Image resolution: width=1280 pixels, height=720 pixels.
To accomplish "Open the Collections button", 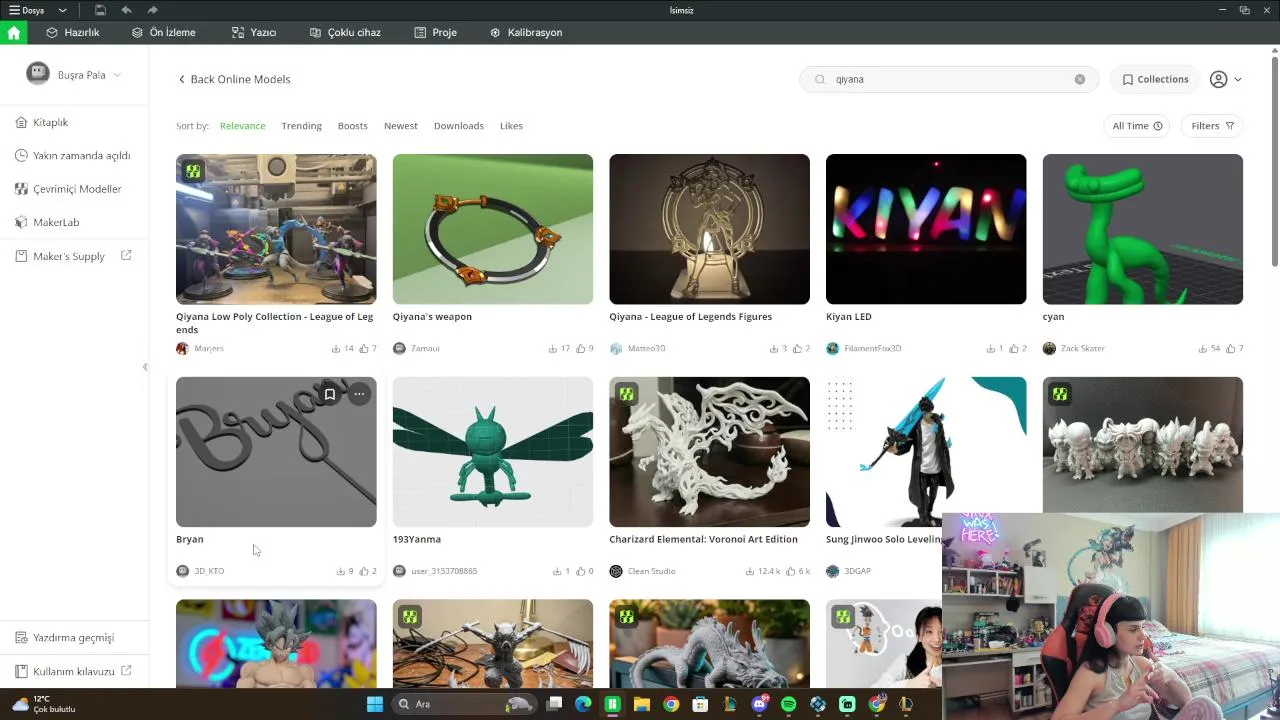I will click(x=1155, y=79).
